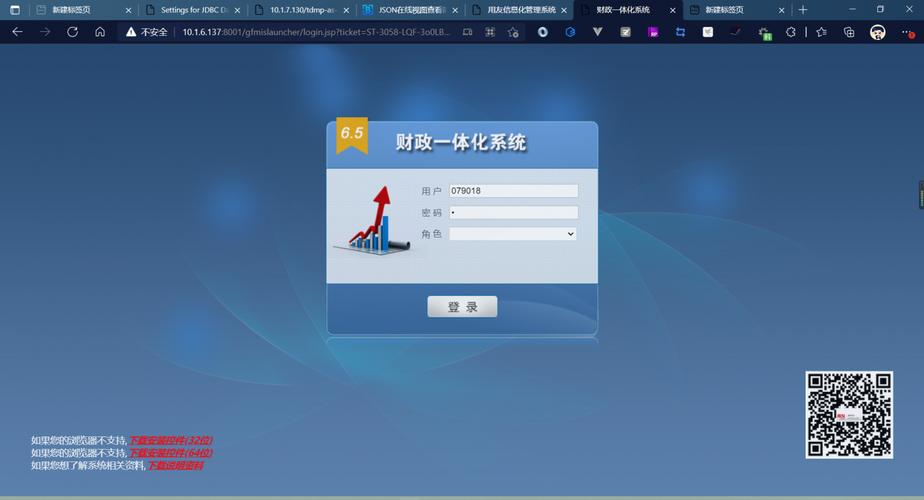Click the 登录 login button
The image size is (924, 500).
point(462,307)
